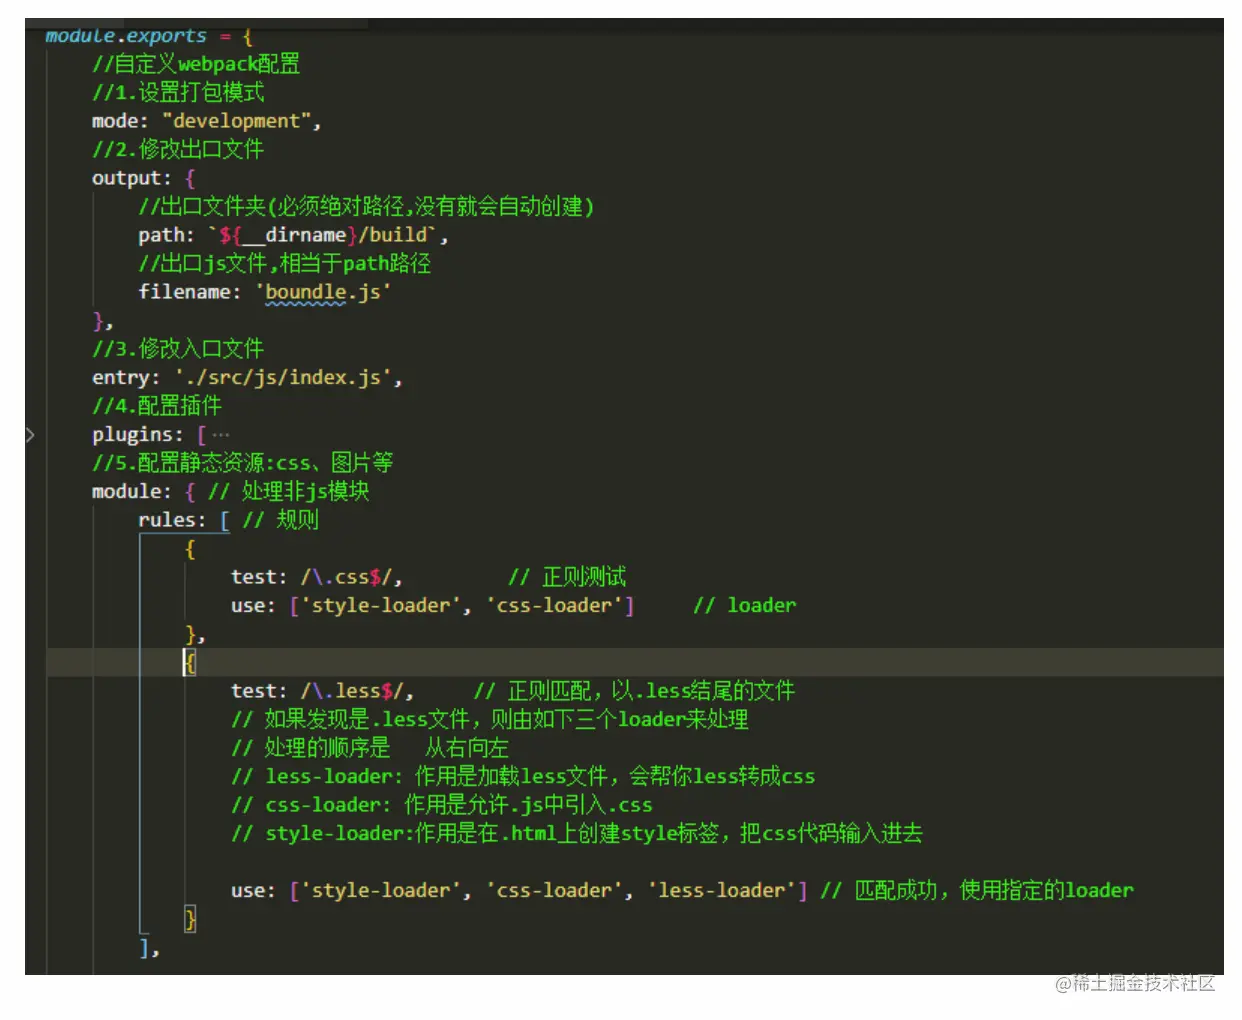
Task: Click the regex /\.css$/ test value
Action: 346,577
